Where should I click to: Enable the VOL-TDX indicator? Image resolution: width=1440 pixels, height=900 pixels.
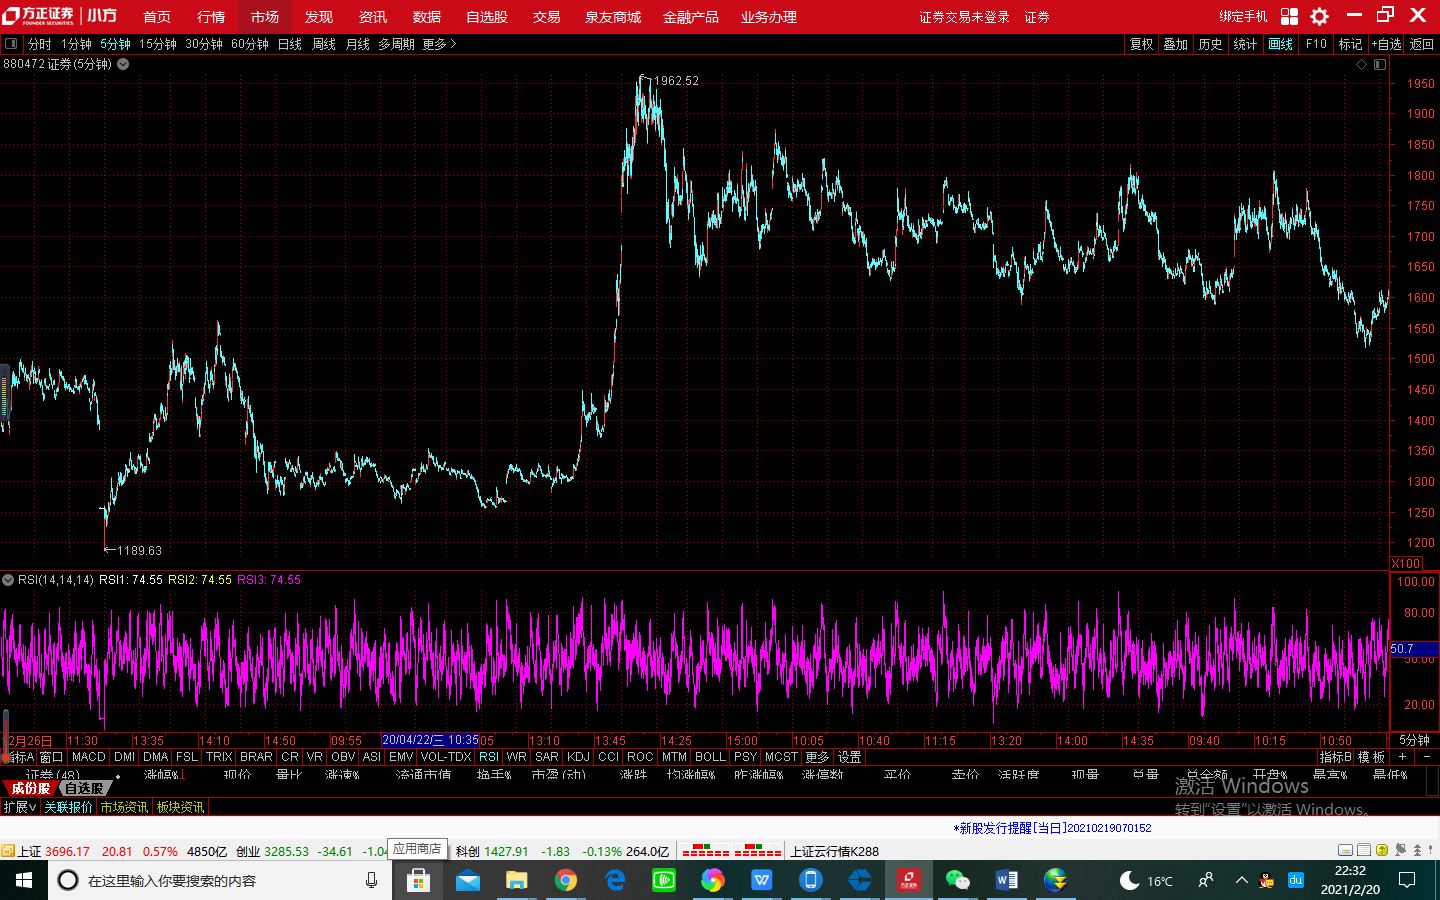coord(446,757)
